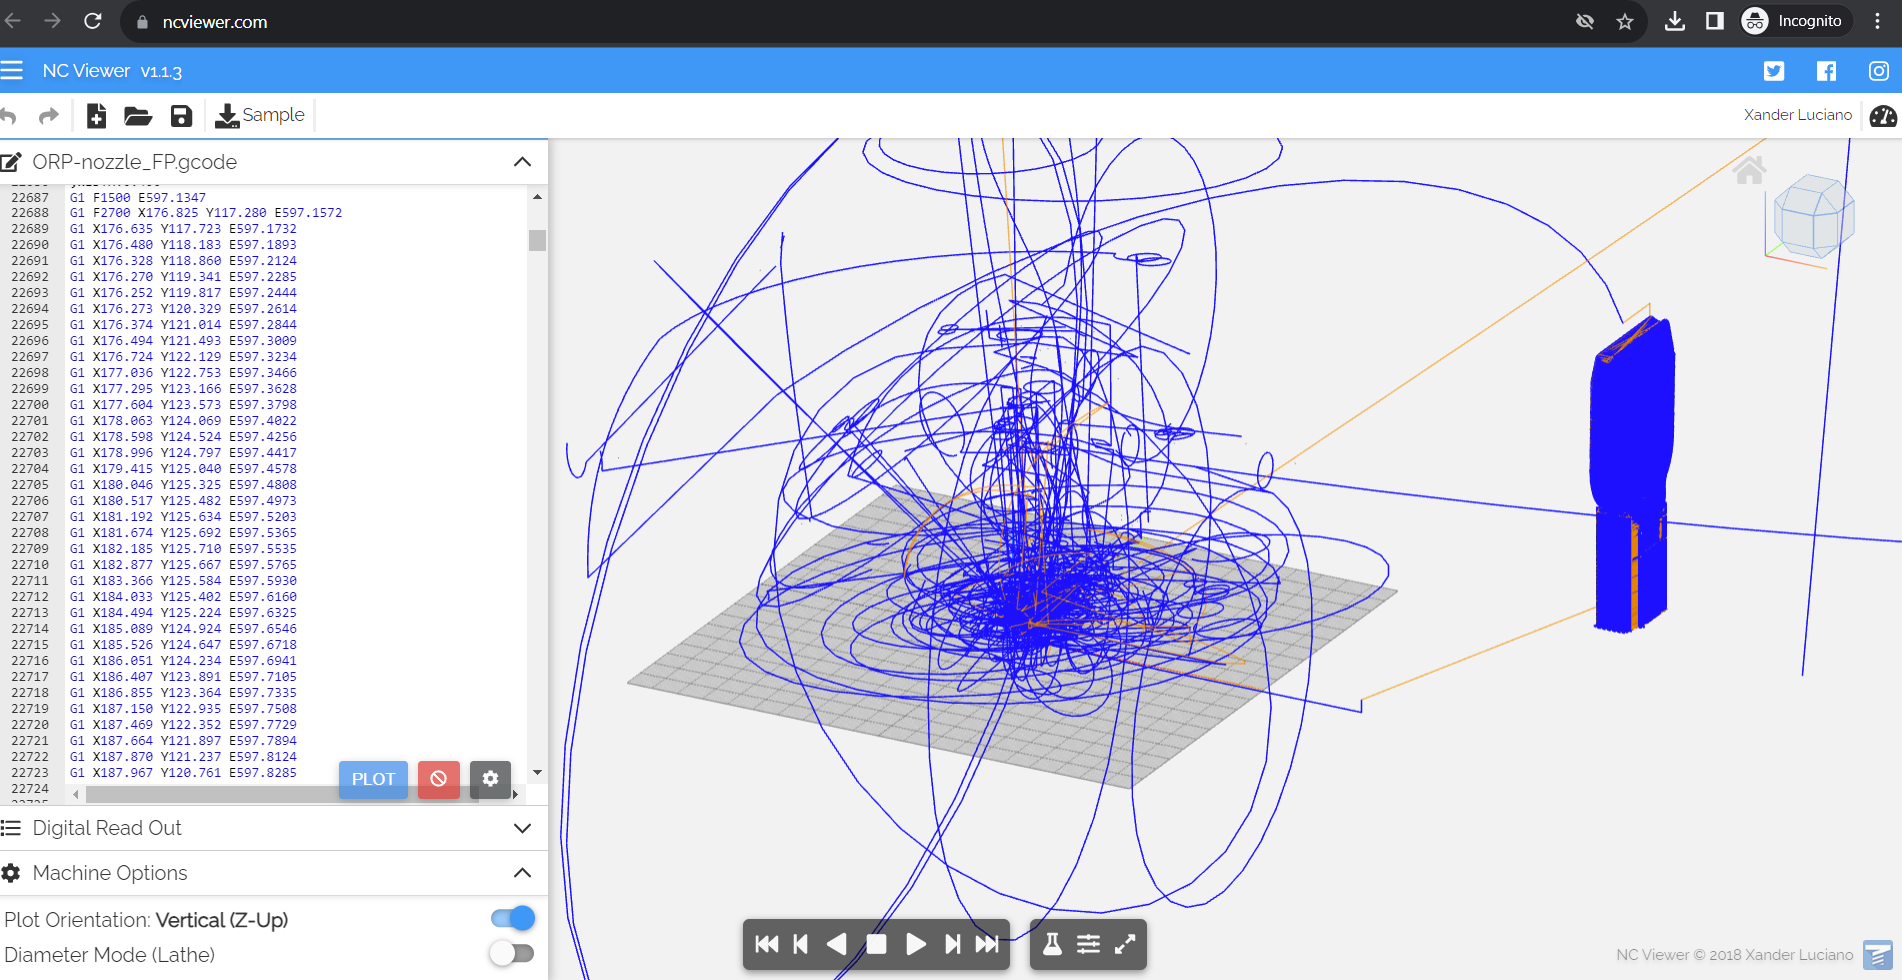Click the red cancel plot icon

438,779
